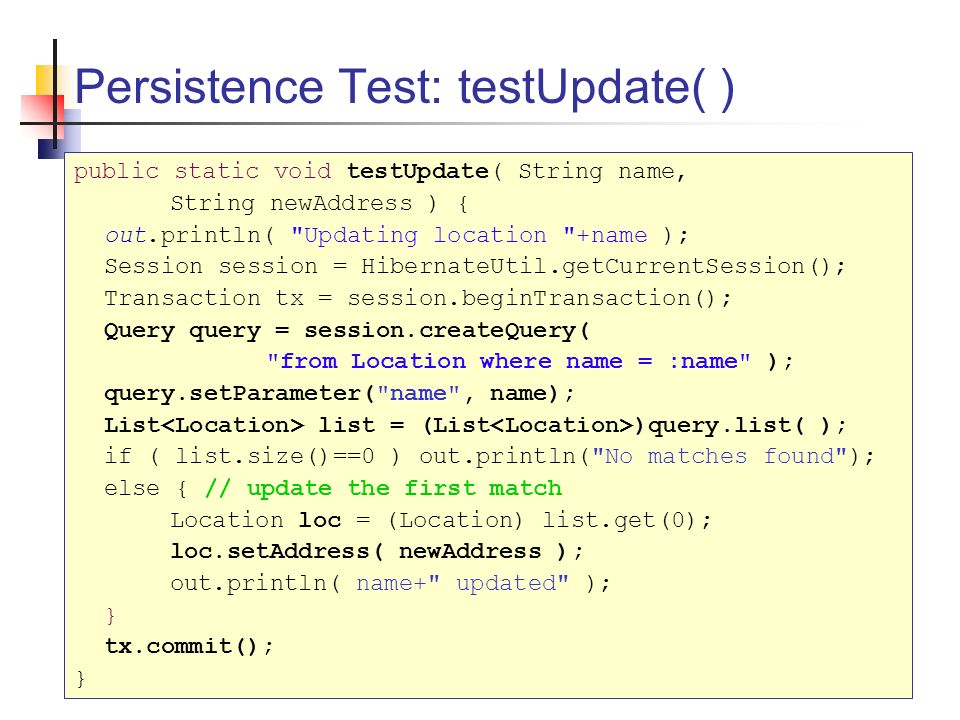
Task: Click 'session.beginTransaction()' call
Action: (x=531, y=299)
